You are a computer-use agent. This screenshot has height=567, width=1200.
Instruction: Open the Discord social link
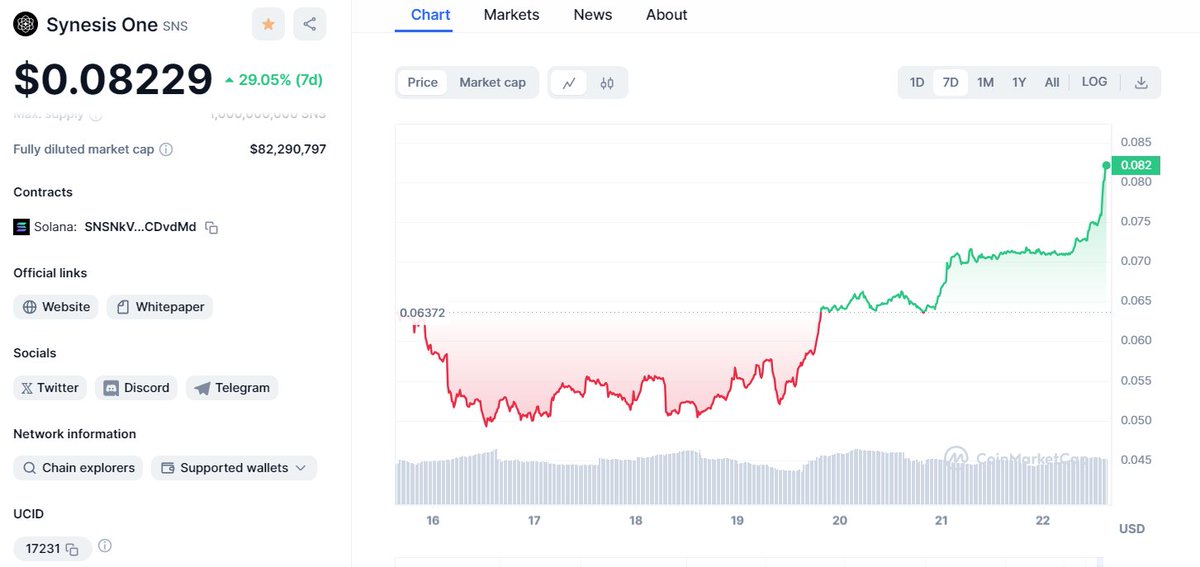(x=137, y=388)
